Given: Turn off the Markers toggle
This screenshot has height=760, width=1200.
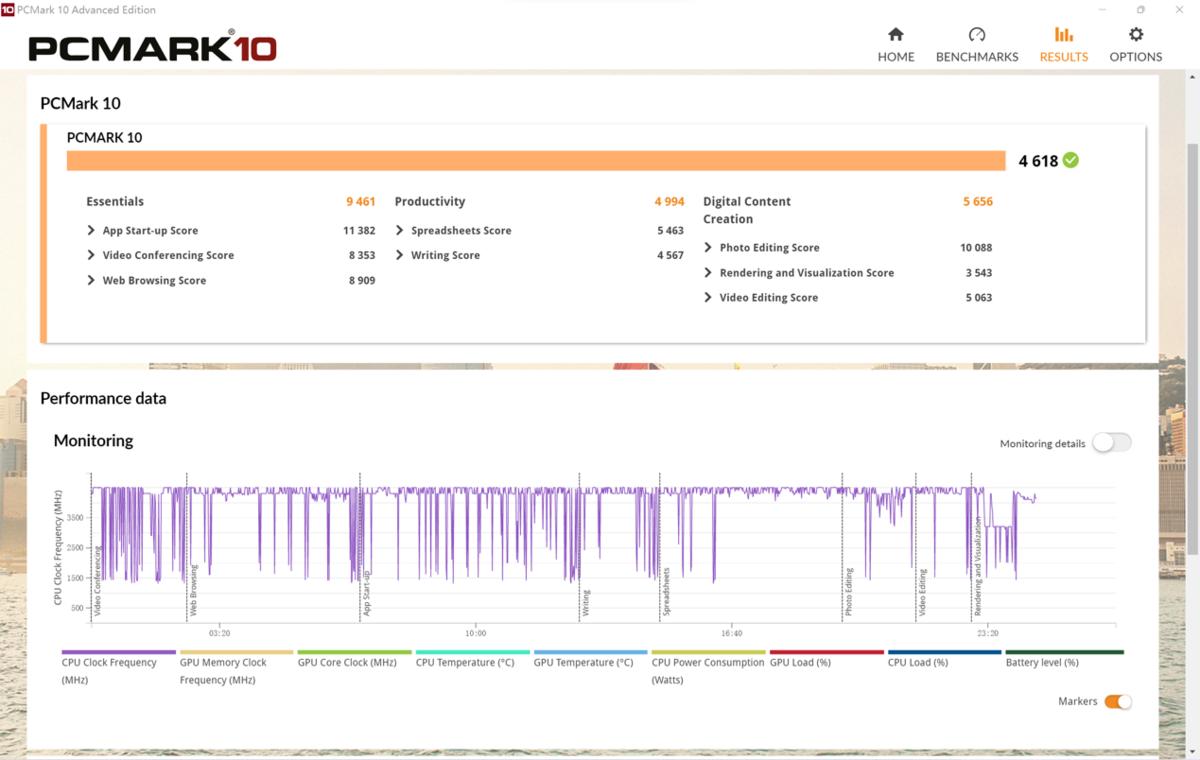Looking at the screenshot, I should coord(1117,701).
